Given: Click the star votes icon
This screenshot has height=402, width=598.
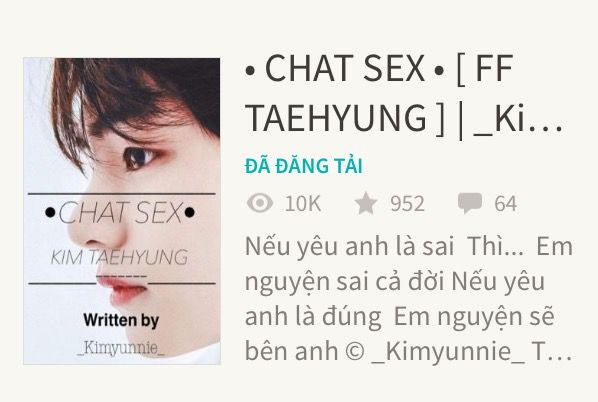Looking at the screenshot, I should 365,203.
